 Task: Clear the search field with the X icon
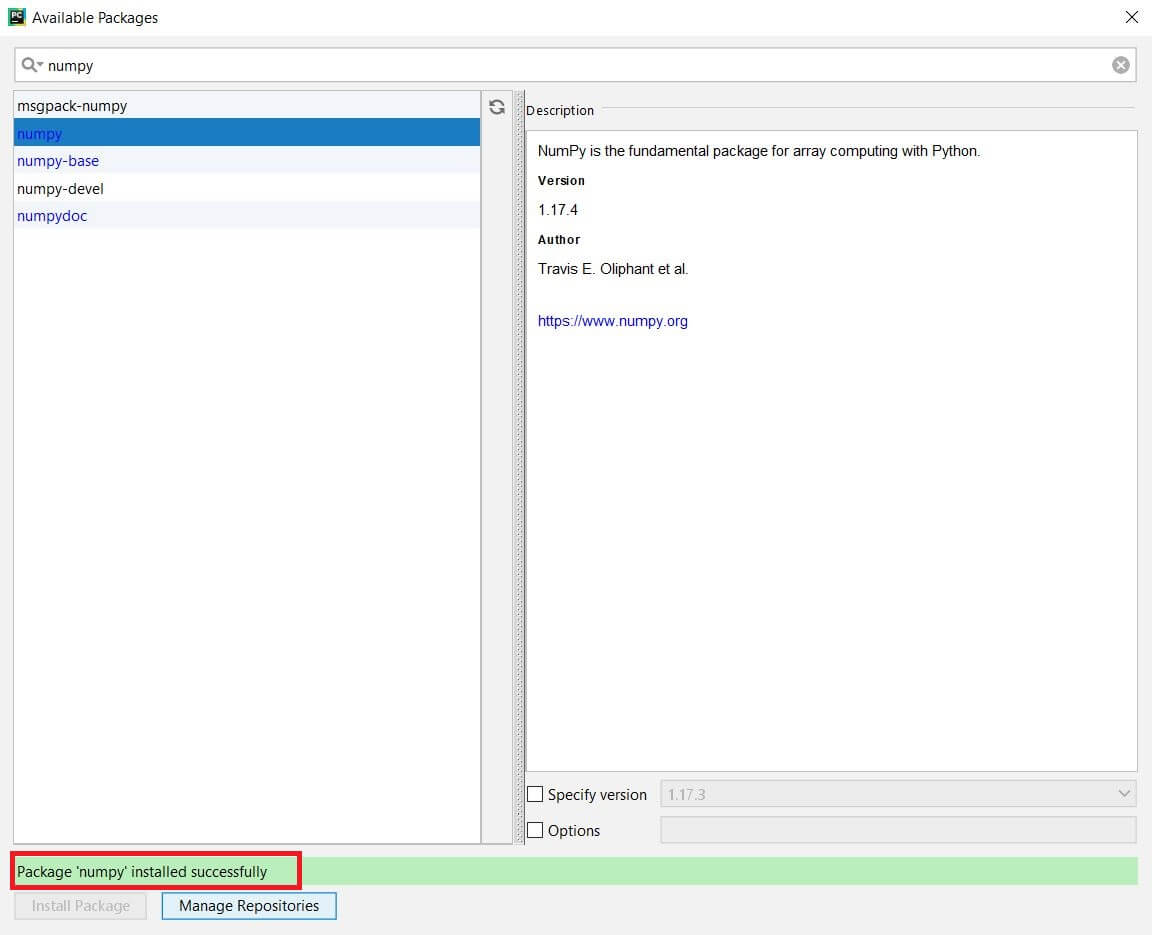(x=1120, y=65)
